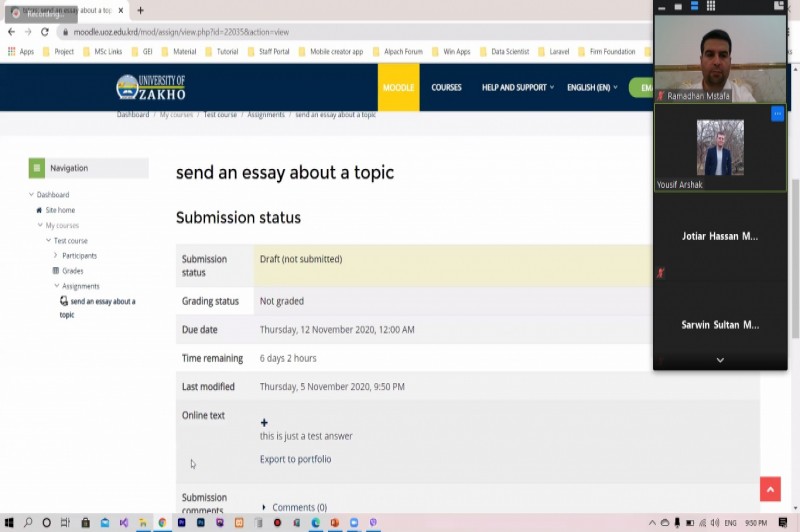Open the three-dots menu on Yousif's video tile
The image size is (800, 532).
[777, 114]
